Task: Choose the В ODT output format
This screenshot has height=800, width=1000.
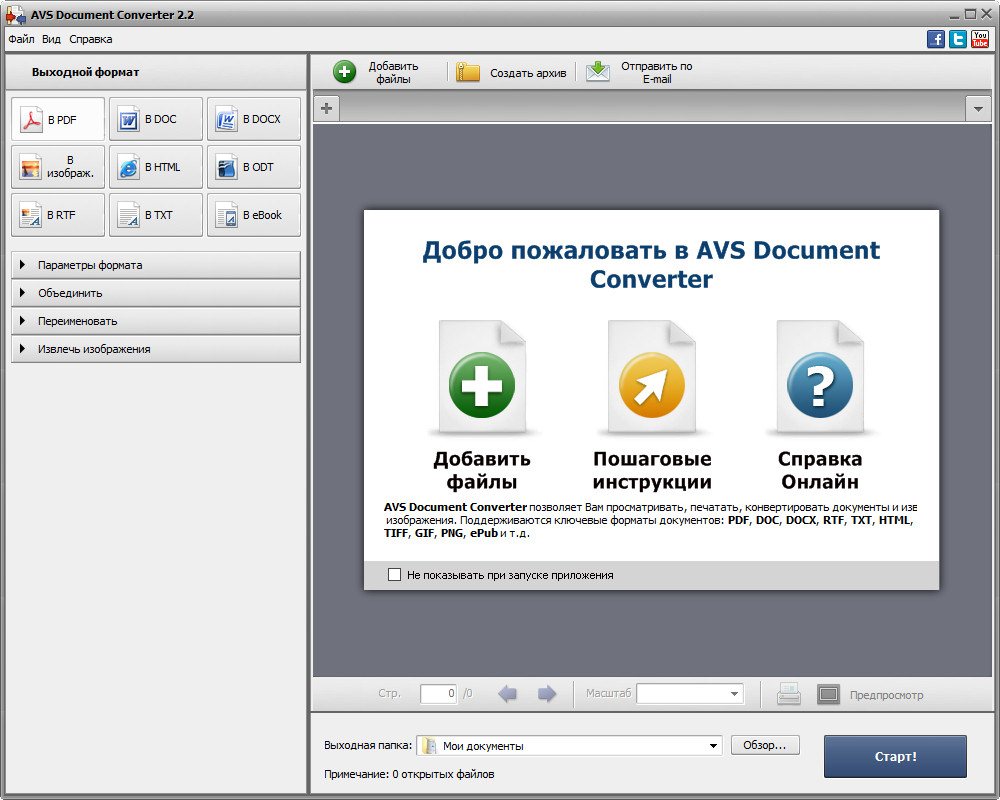Action: coord(254,167)
